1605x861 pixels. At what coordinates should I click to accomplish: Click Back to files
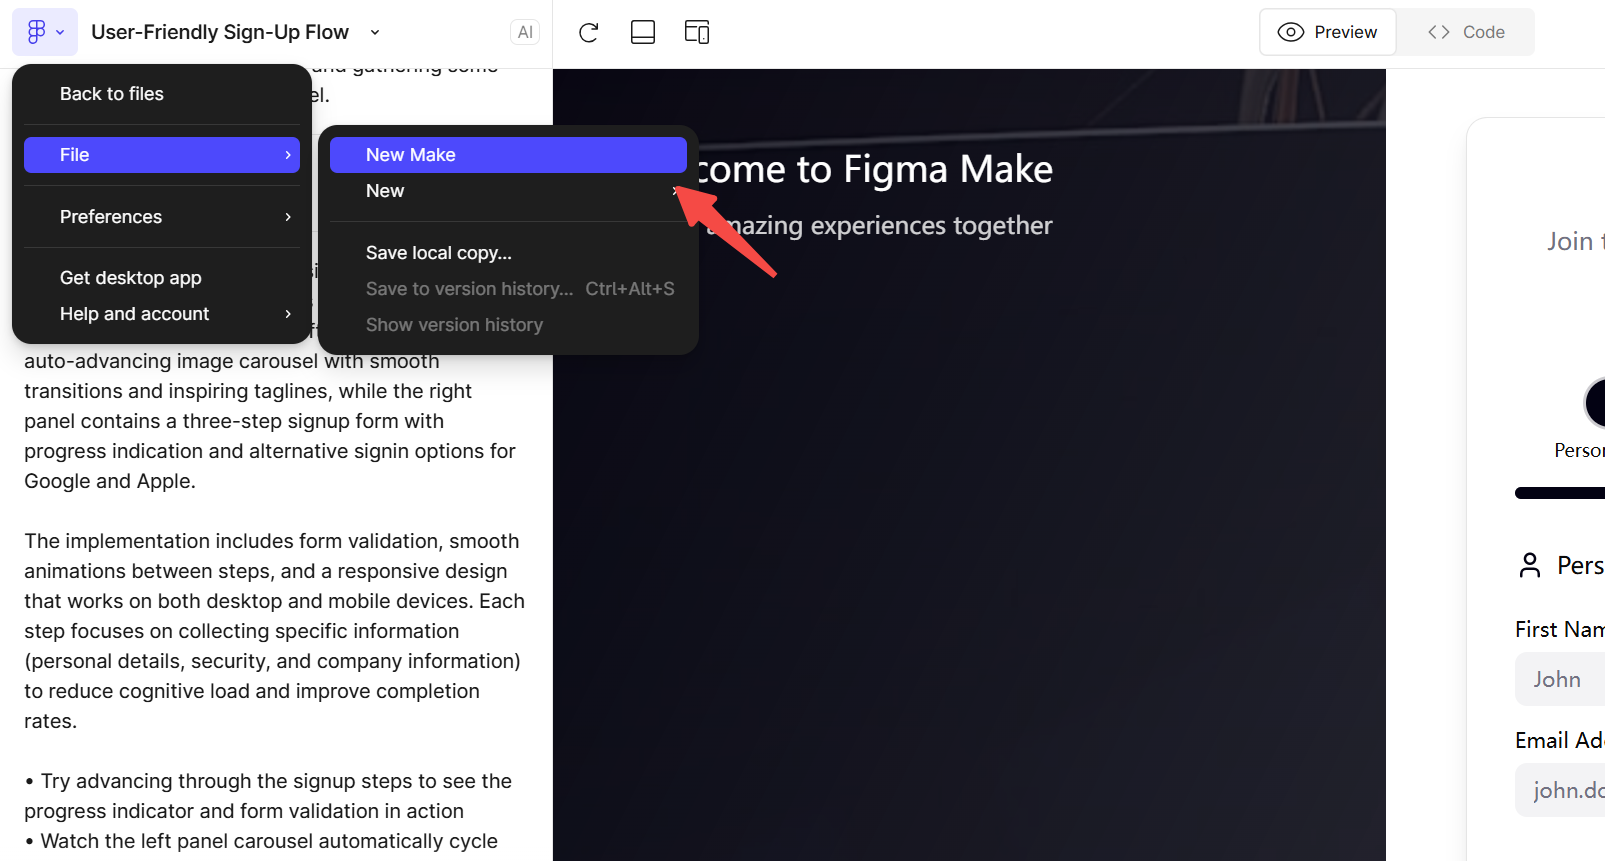[x=112, y=94]
